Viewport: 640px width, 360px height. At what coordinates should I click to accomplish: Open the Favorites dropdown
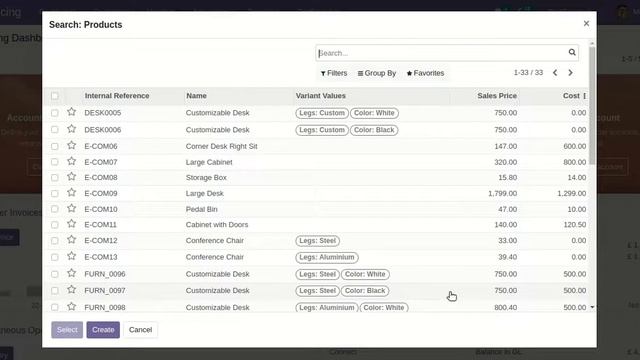tap(425, 73)
